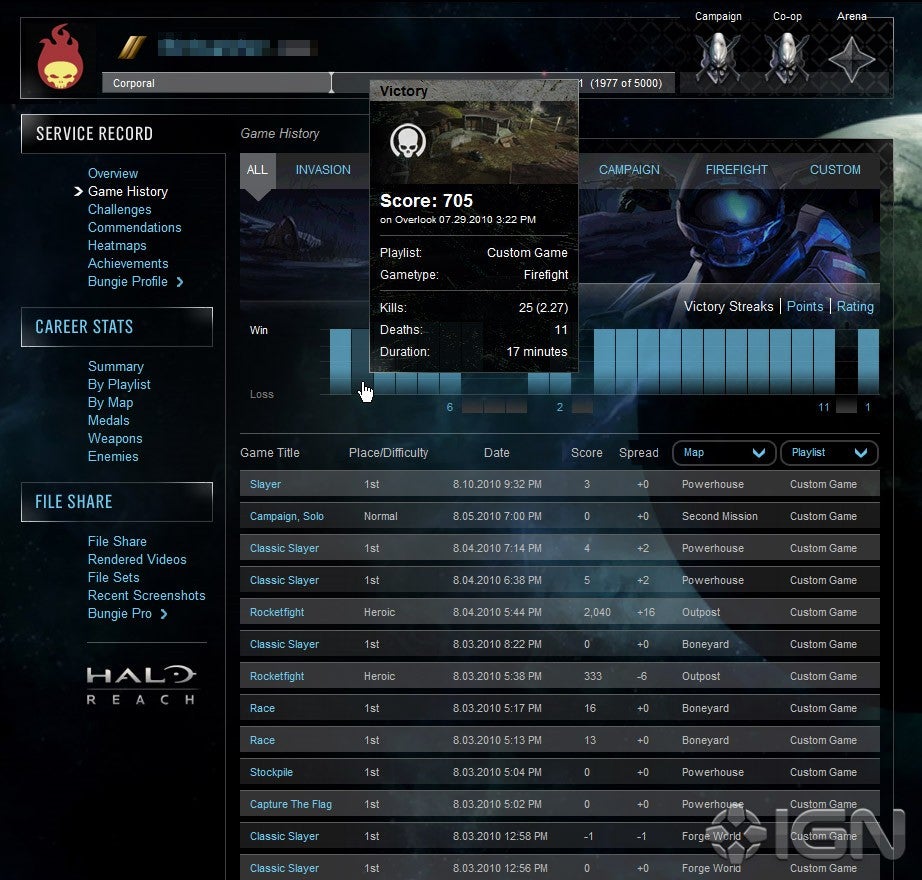Image resolution: width=922 pixels, height=880 pixels.
Task: Click the Halo Reach logo
Action: [141, 685]
